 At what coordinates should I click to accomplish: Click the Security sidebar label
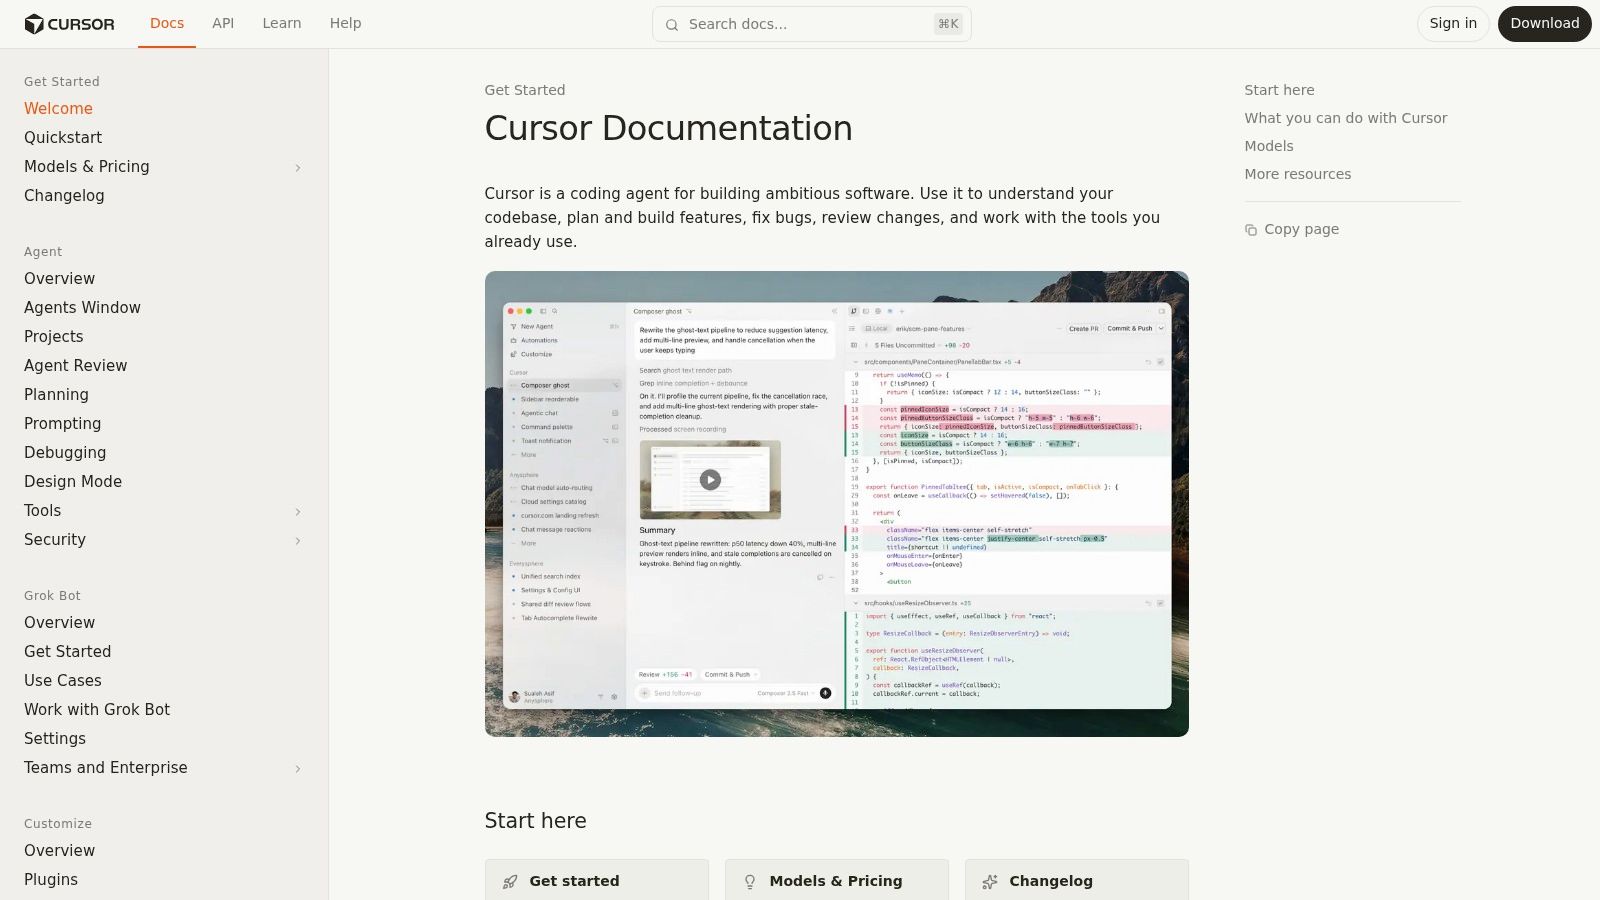tap(55, 540)
